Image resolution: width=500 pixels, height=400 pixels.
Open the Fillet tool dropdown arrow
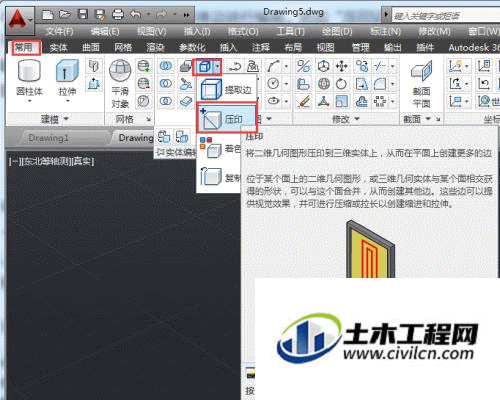393,84
